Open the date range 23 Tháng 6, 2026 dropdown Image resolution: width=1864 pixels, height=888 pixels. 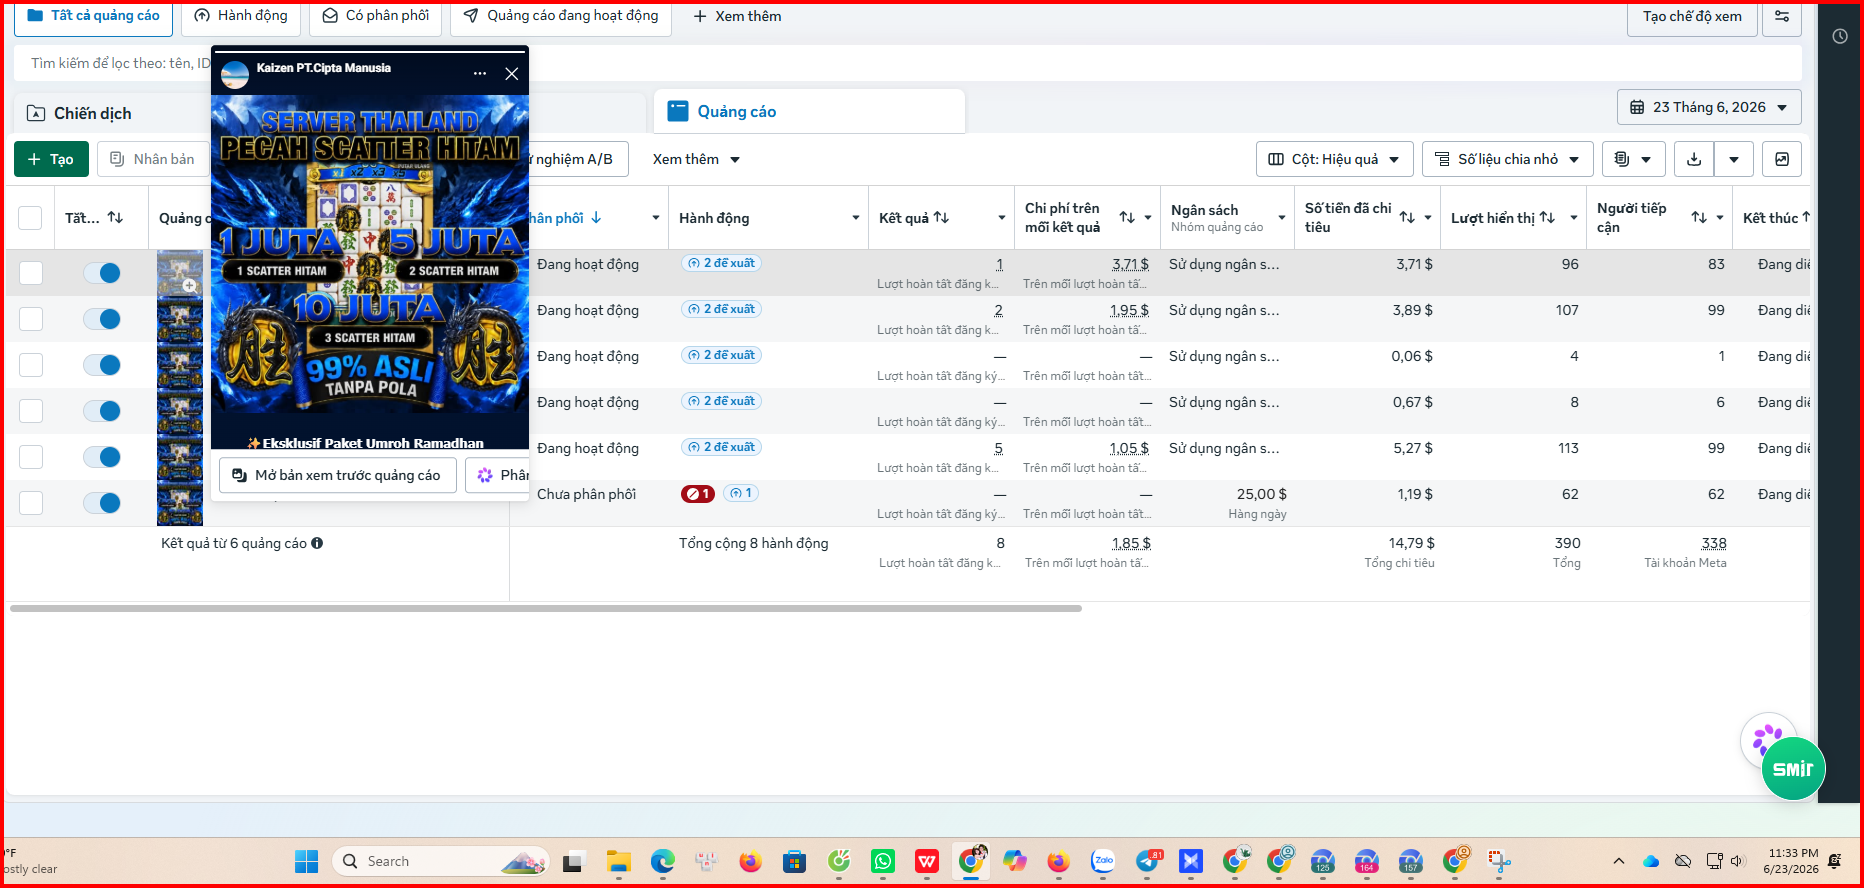point(1709,107)
